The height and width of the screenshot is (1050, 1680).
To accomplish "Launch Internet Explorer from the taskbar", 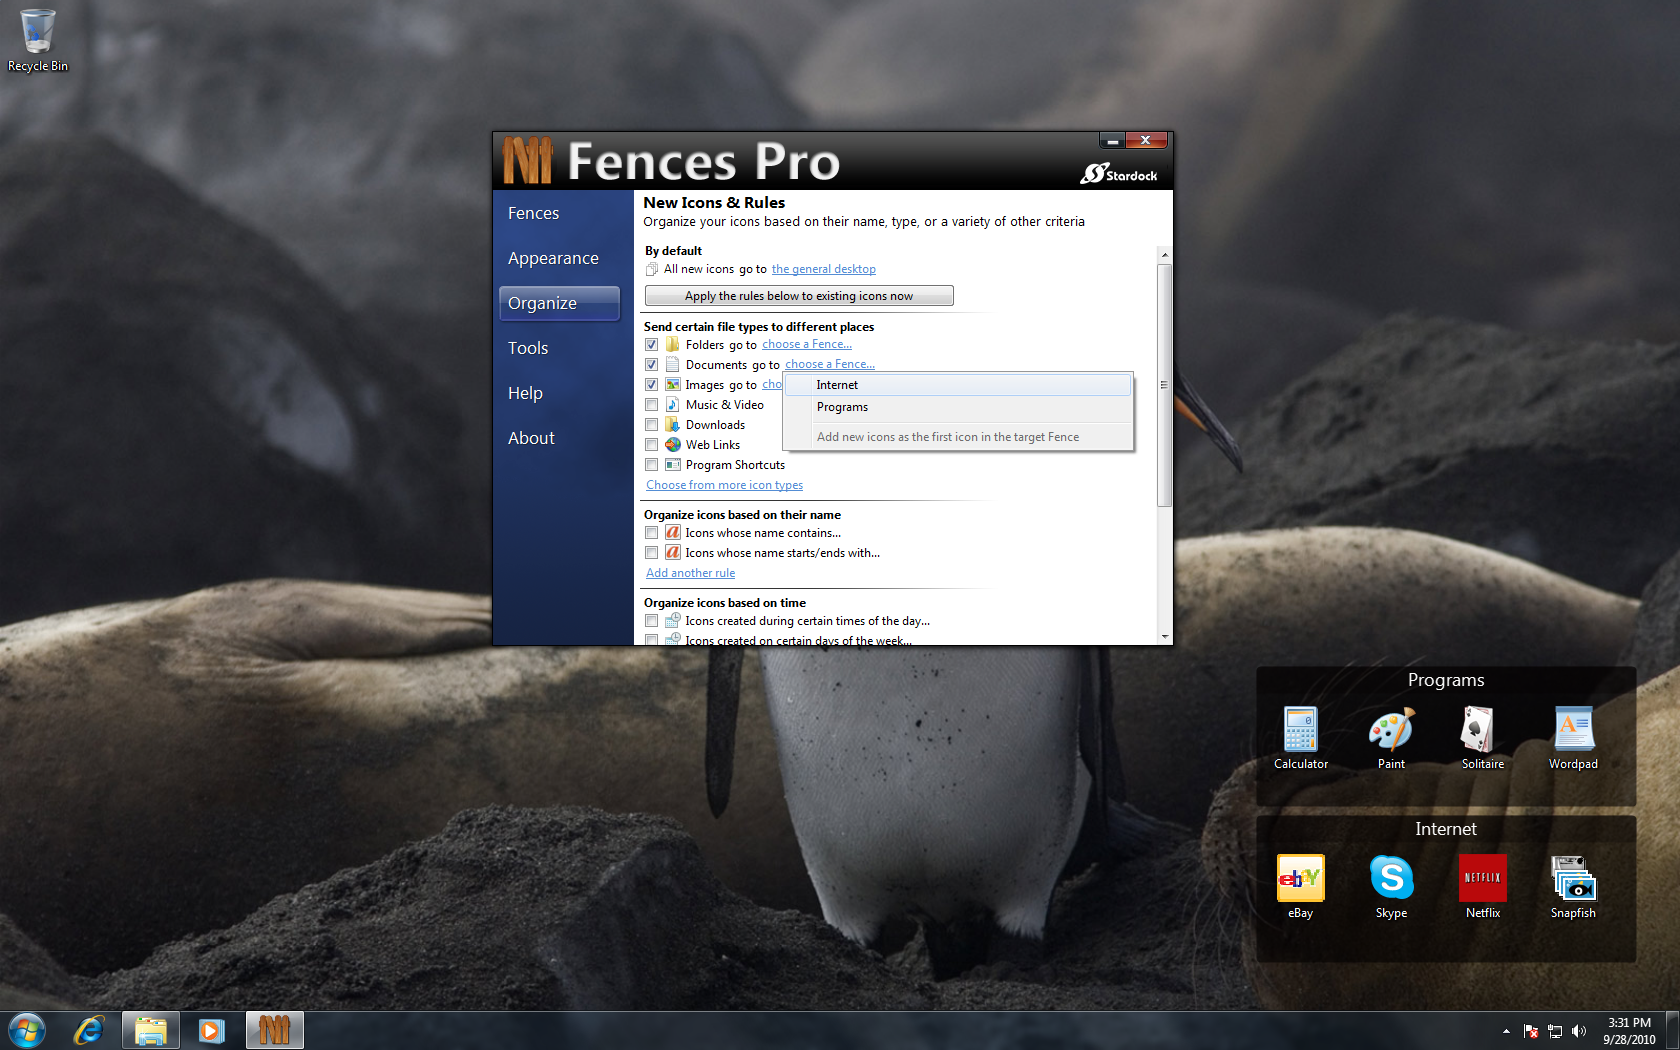I will click(89, 1030).
